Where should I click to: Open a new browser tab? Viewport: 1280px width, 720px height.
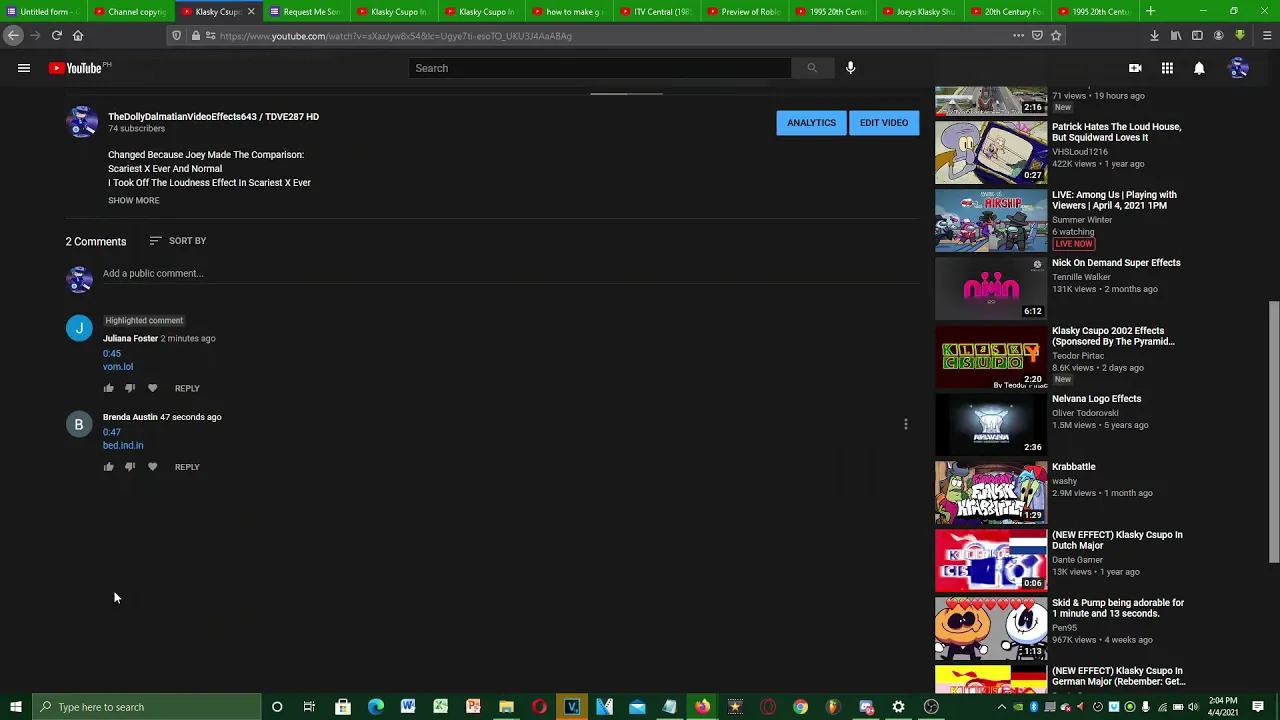[x=1151, y=11]
